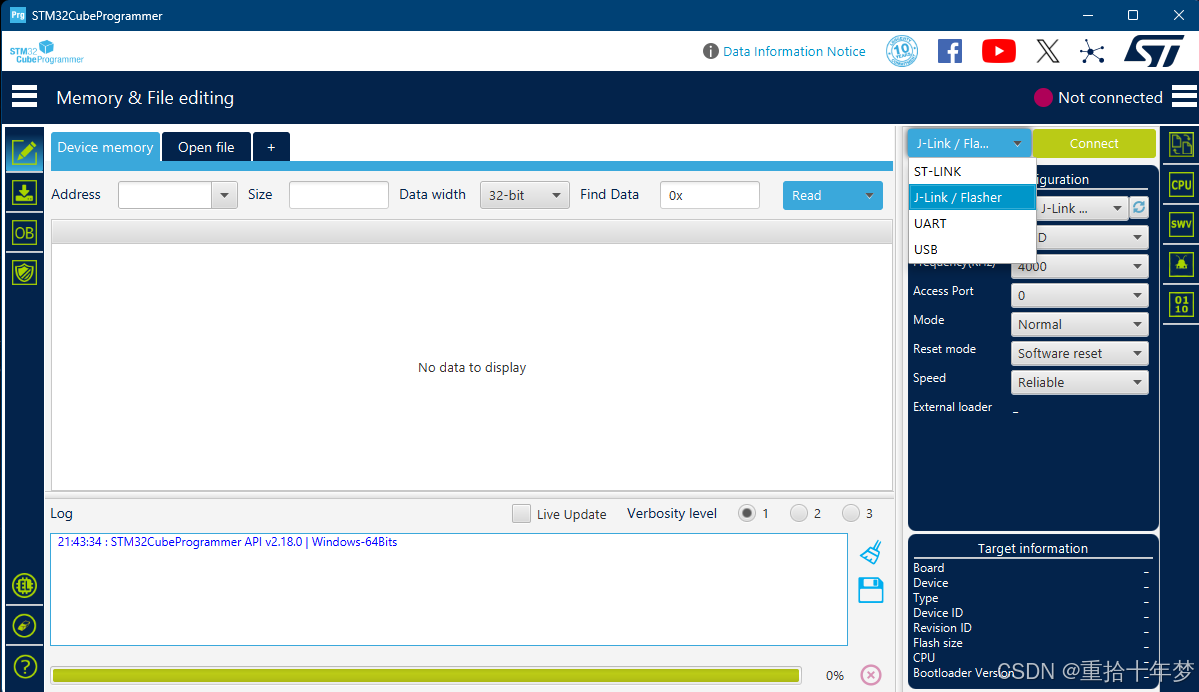
Task: Choose ST-LINK from interface list
Action: [972, 171]
